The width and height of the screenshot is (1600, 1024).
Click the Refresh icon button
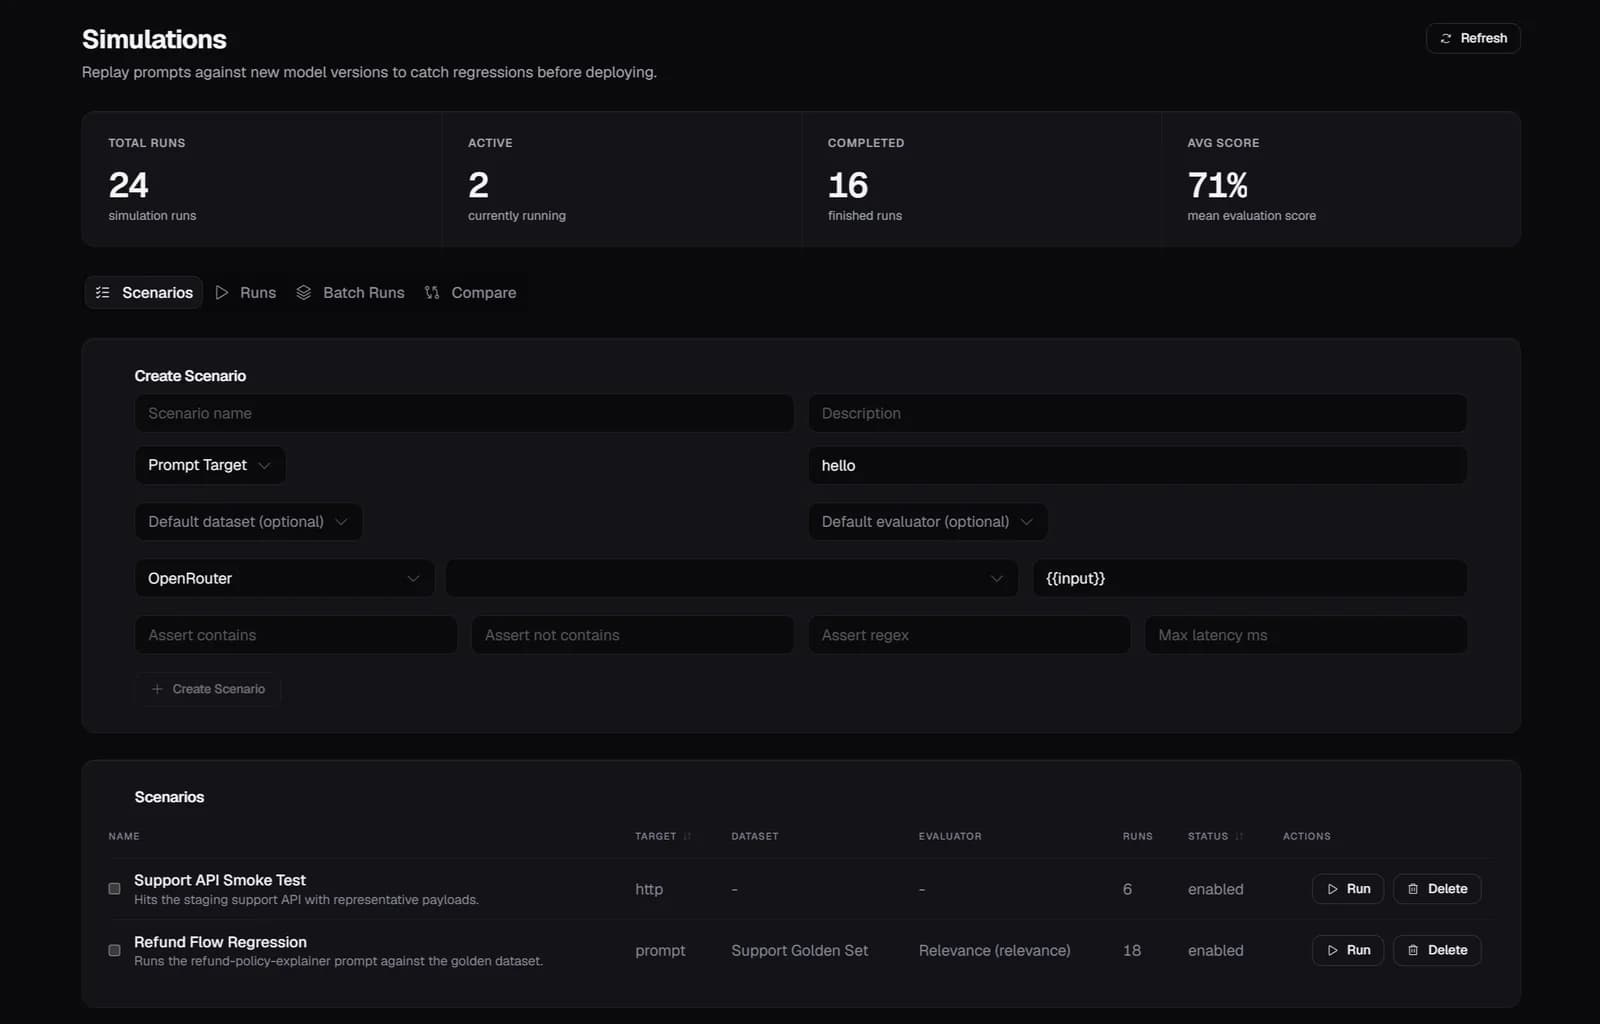(1473, 38)
